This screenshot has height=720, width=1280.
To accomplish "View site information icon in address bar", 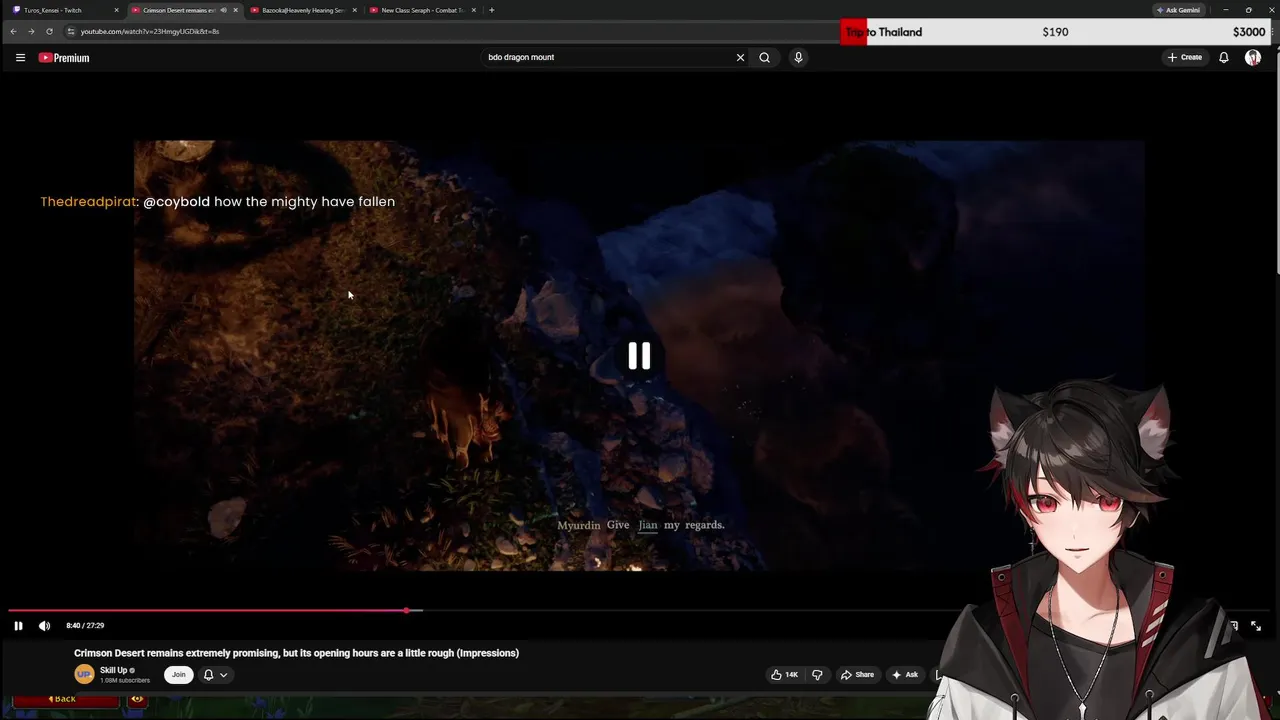I will click(70, 31).
